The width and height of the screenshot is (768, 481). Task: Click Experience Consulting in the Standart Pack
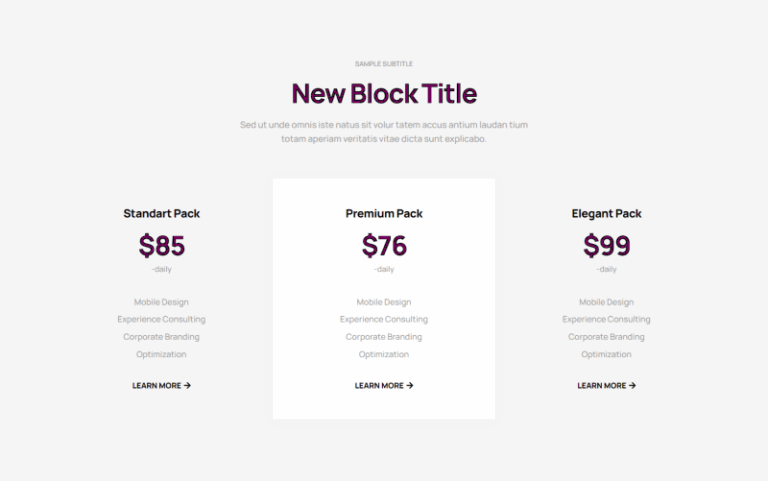coord(162,319)
